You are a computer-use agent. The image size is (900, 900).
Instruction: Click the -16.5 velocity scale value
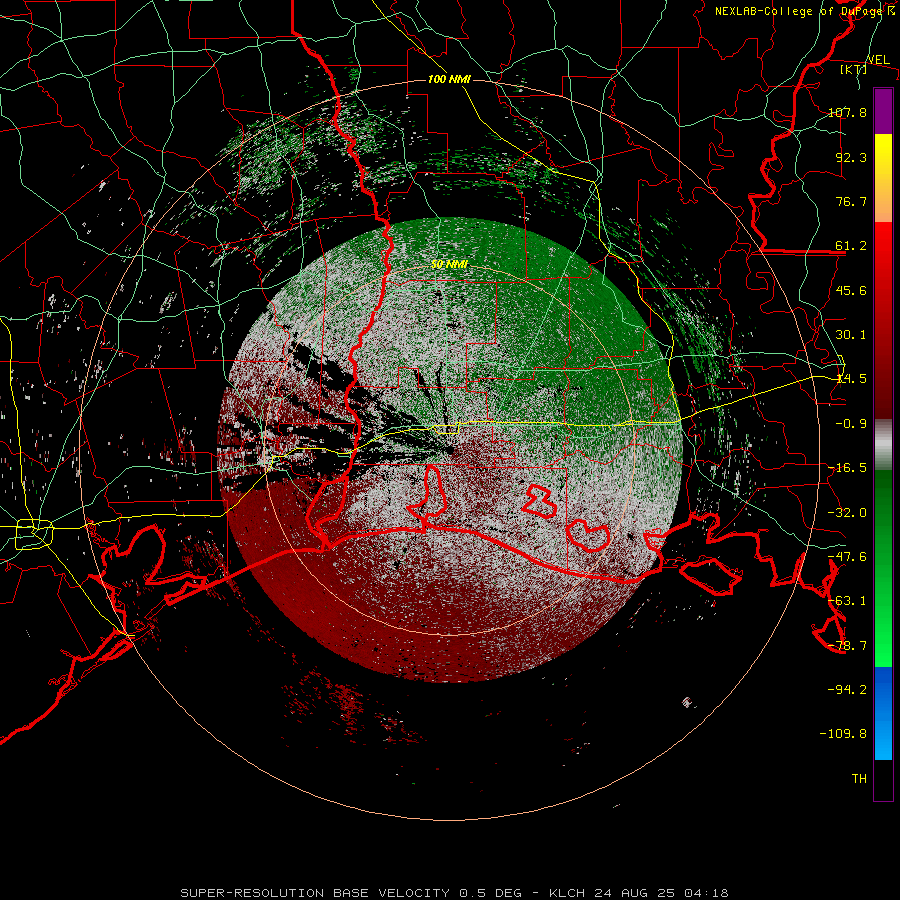click(x=847, y=468)
